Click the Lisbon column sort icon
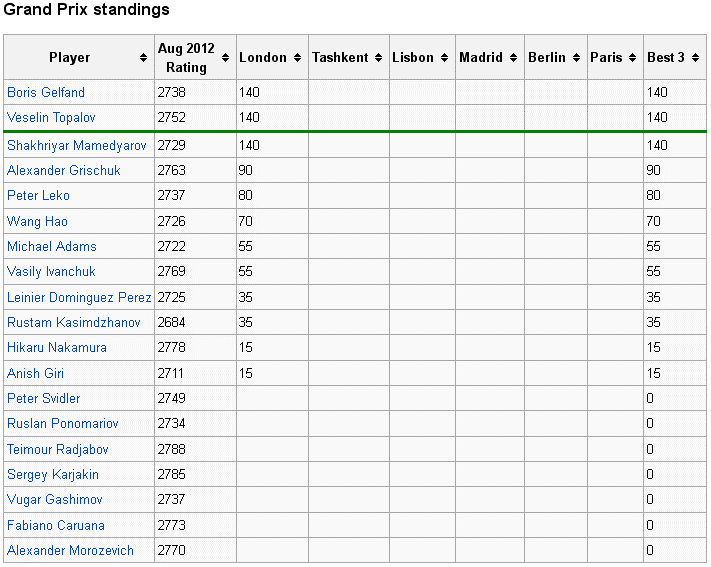 coord(445,58)
